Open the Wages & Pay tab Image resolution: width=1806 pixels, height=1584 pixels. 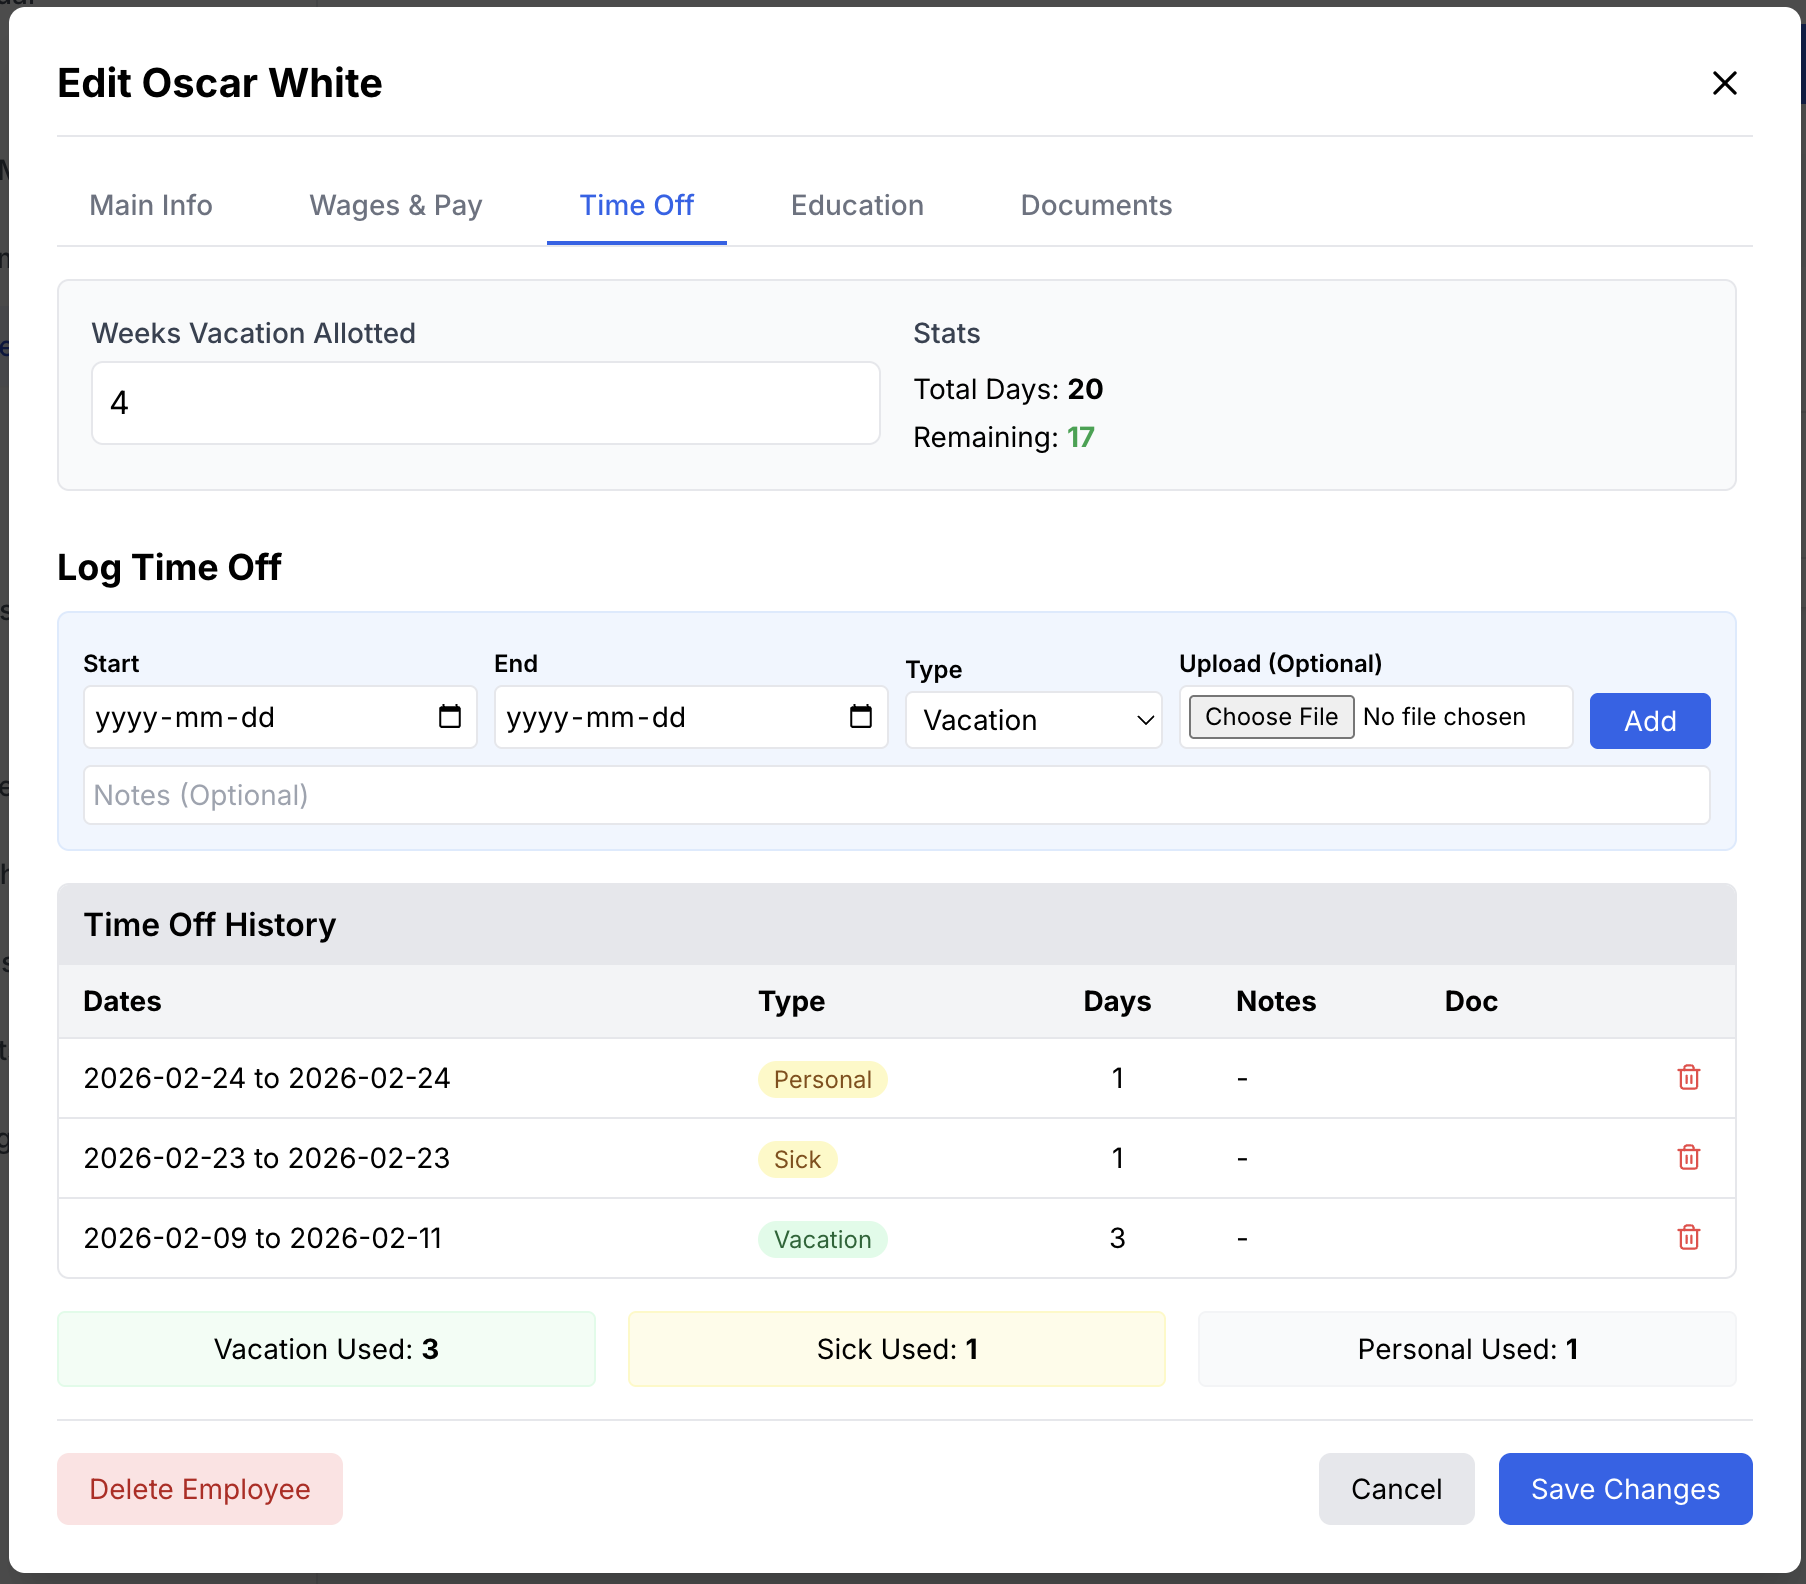pyautogui.click(x=396, y=205)
